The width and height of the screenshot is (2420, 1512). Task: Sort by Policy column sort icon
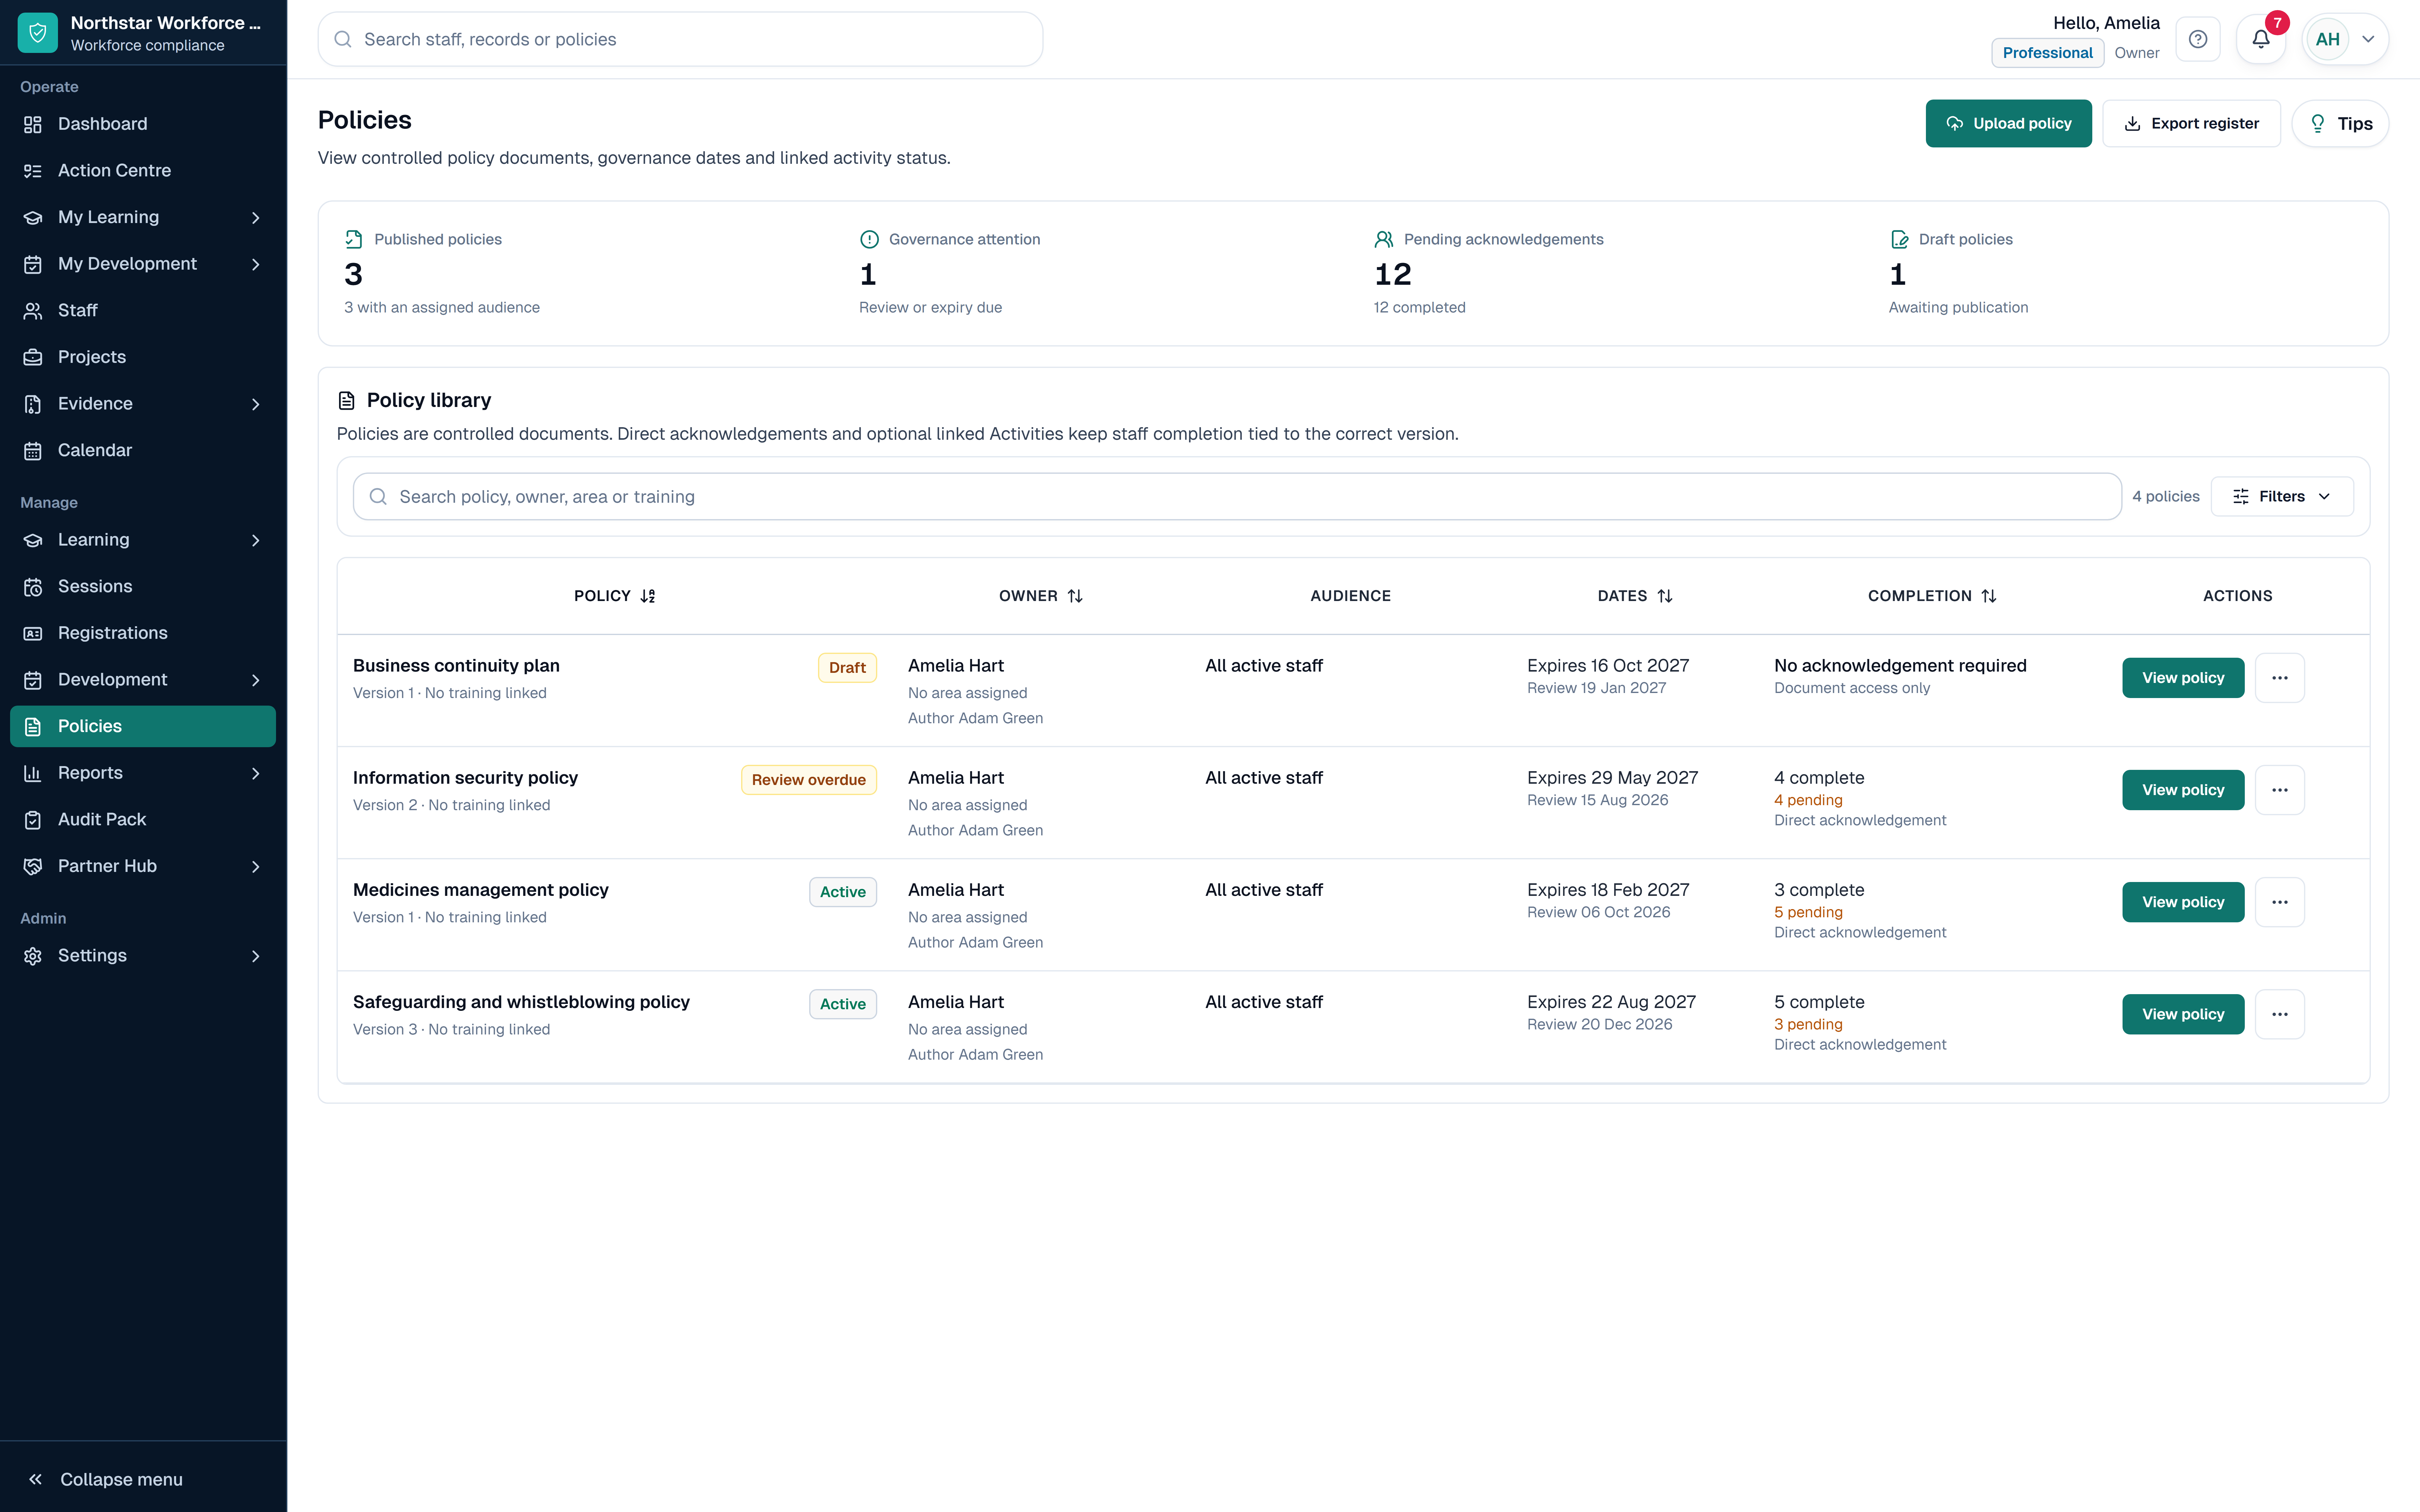coord(648,596)
